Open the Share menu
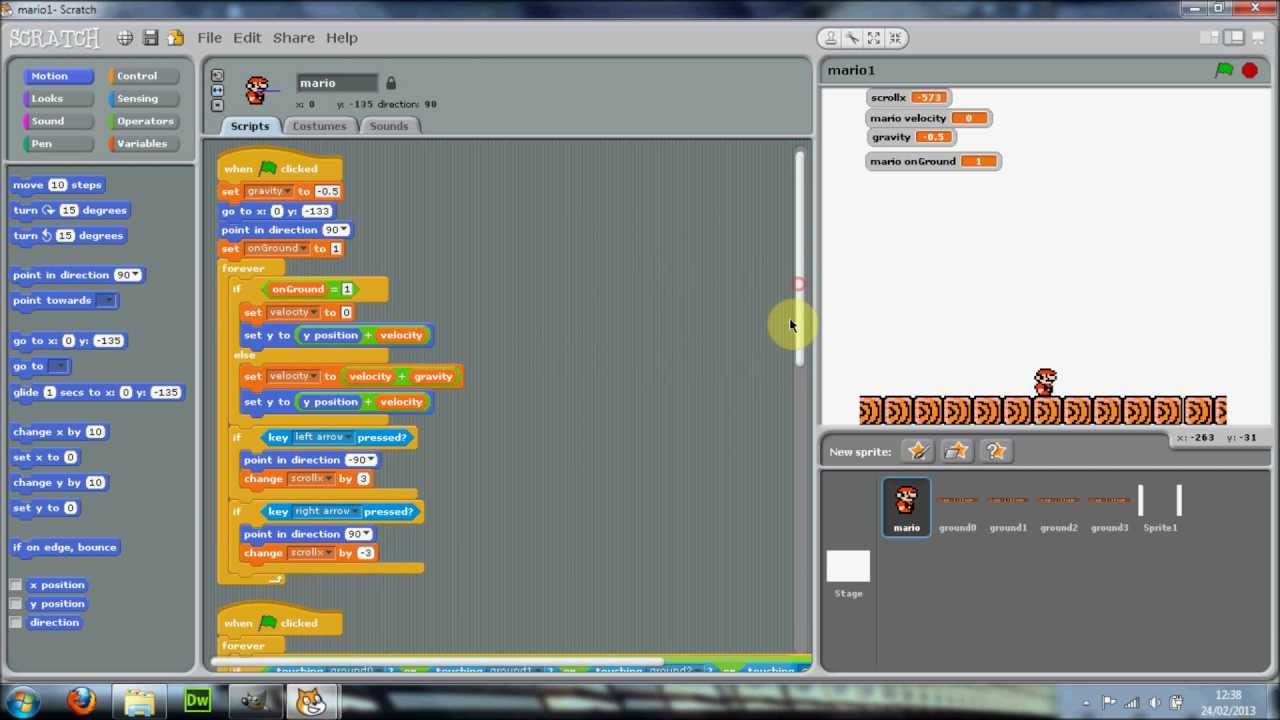 click(294, 38)
